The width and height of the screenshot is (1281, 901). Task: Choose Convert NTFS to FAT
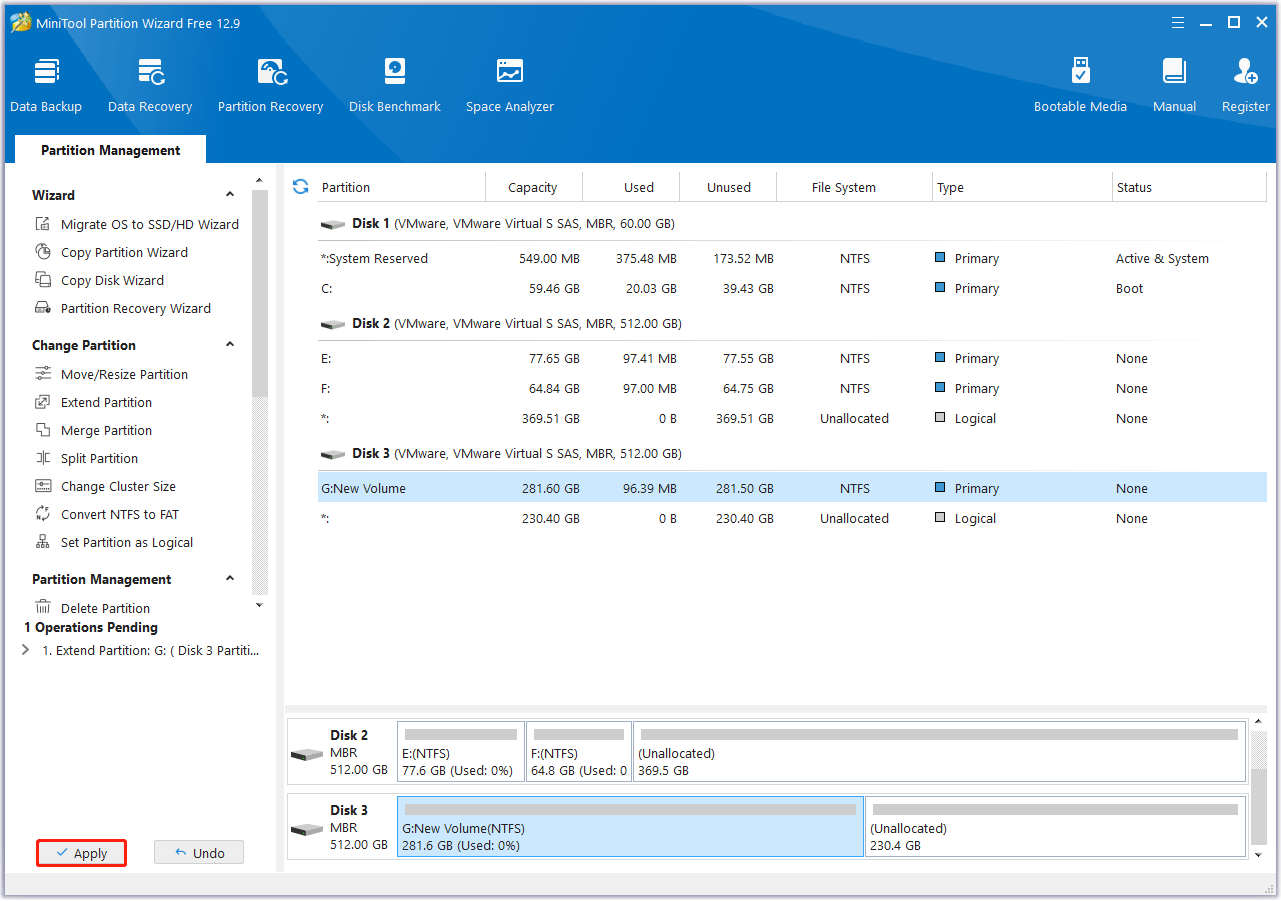click(107, 514)
